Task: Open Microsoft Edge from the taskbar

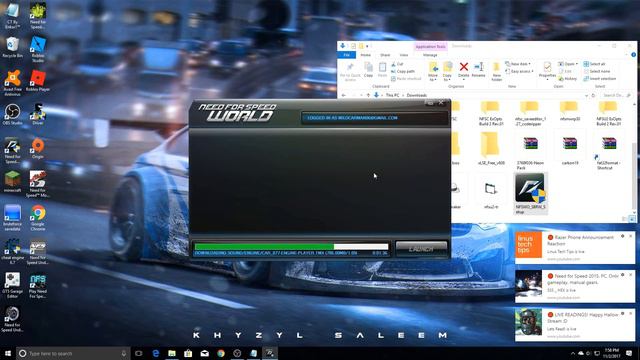Action: click(156, 353)
